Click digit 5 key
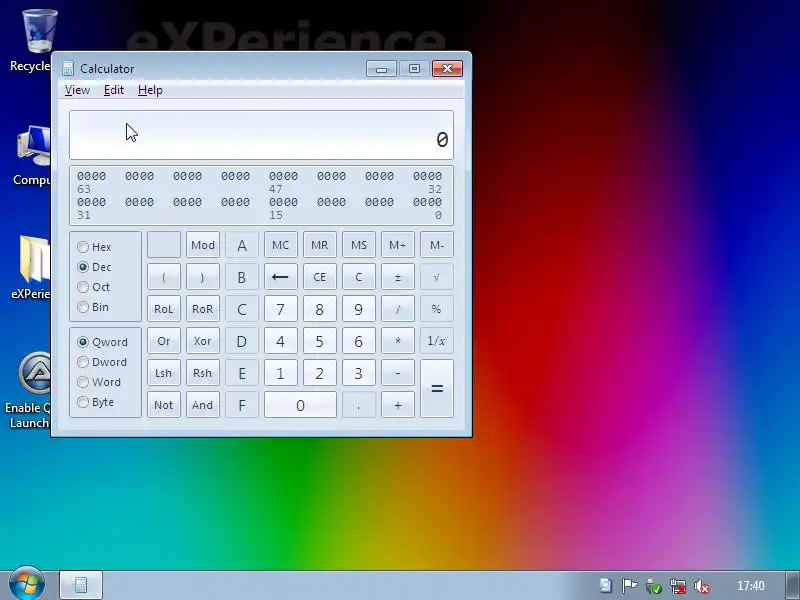800x600 pixels. (320, 341)
